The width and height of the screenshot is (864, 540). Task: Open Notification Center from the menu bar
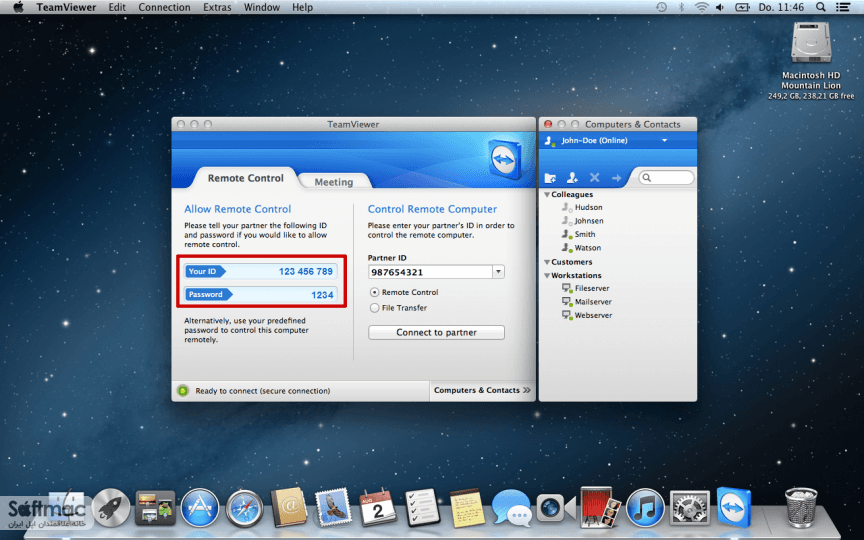[x=843, y=7]
